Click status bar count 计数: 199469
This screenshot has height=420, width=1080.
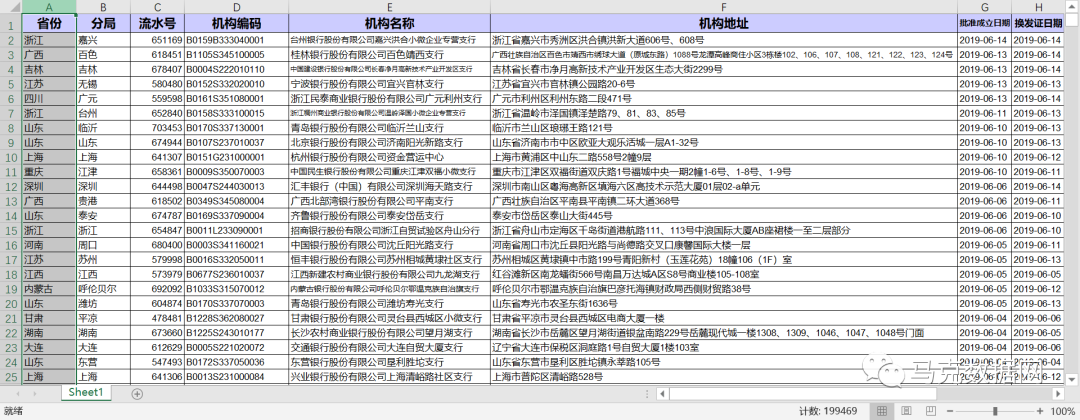click(828, 411)
